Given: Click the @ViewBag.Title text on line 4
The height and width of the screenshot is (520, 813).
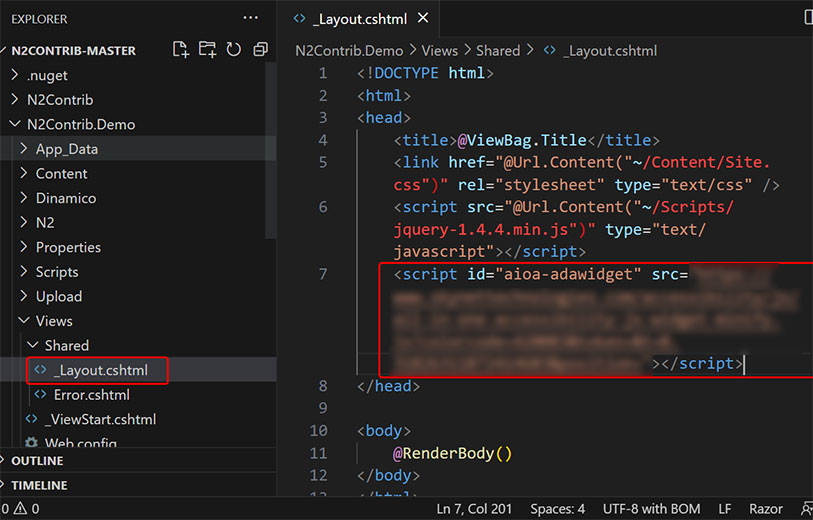Looking at the screenshot, I should 522,140.
